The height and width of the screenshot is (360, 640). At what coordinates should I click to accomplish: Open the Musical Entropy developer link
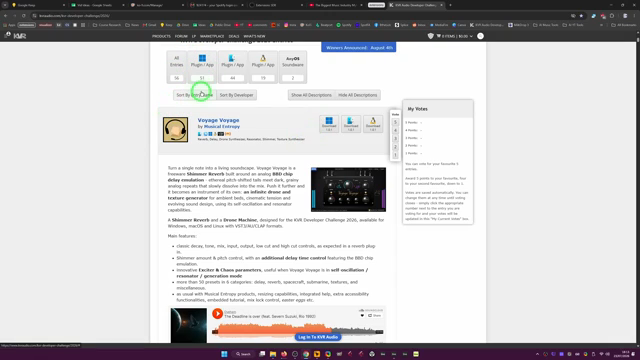[x=222, y=127]
